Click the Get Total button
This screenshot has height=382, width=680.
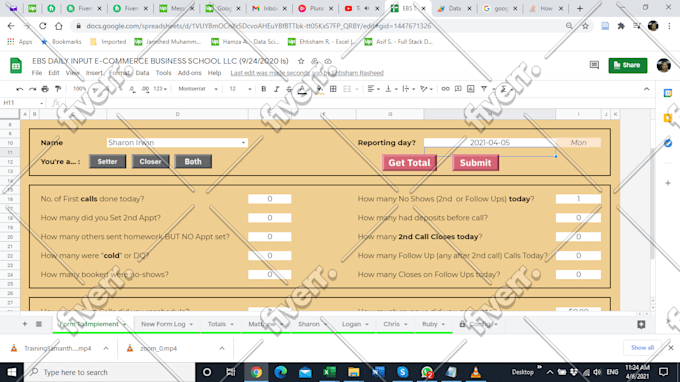(409, 163)
